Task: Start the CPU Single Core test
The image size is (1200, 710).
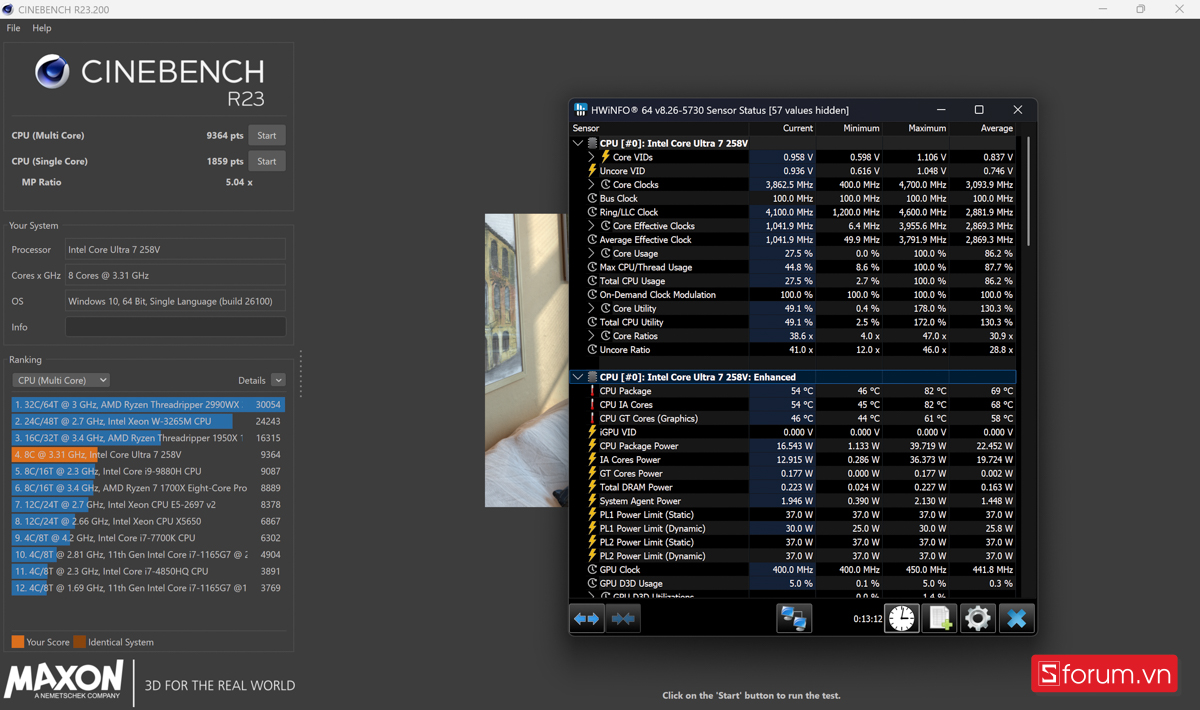Action: tap(267, 161)
